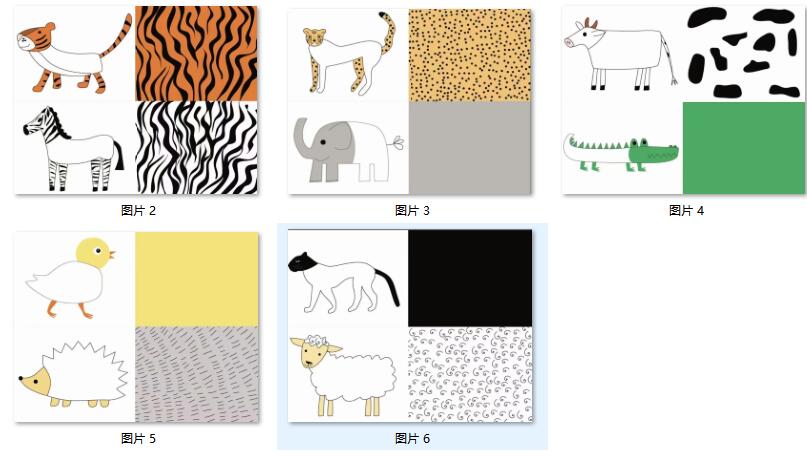807x456 pixels.
Task: Click the highlighted 图片 6 thumbnail
Action: pyautogui.click(x=410, y=326)
